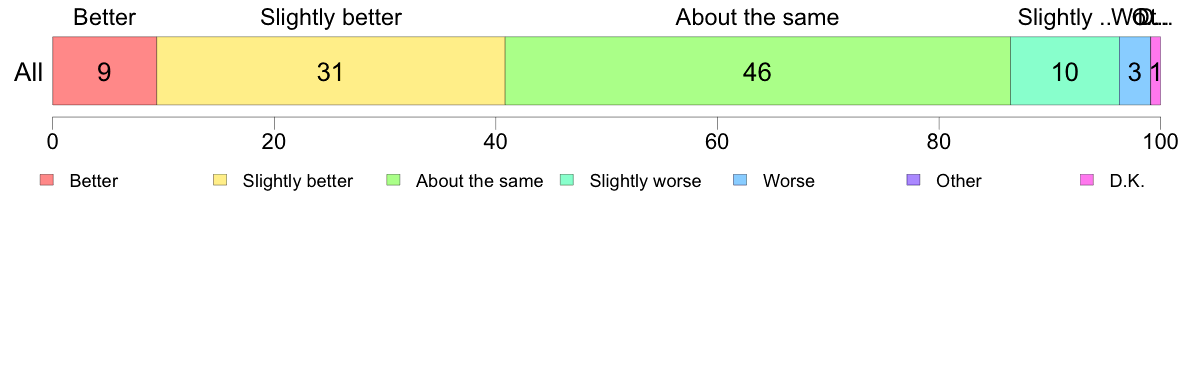1188x368 pixels.
Task: Click the yellow Slightly better legend swatch
Action: 220,180
